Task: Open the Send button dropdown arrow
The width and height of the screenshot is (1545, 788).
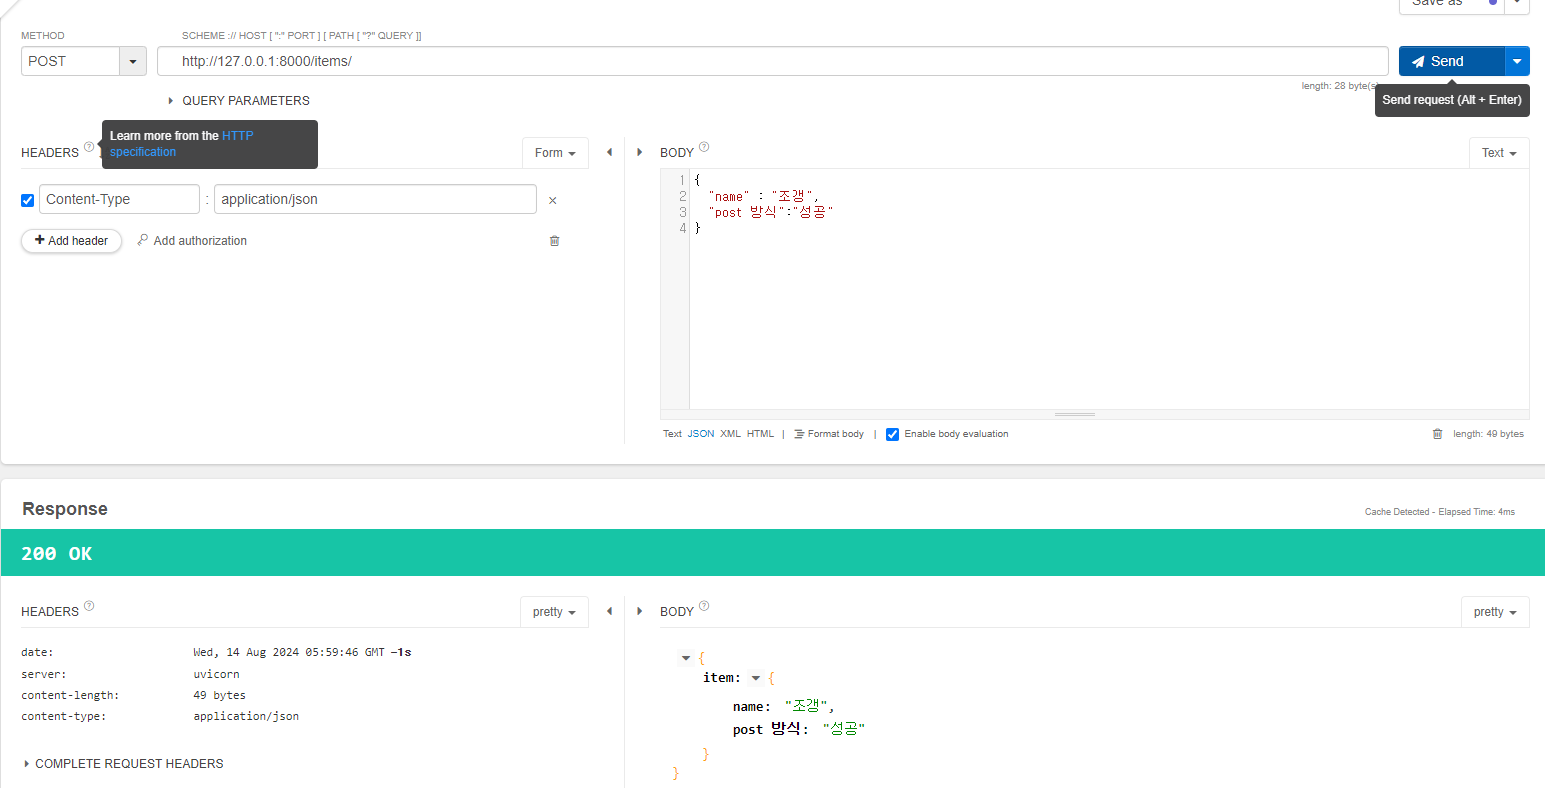Action: (x=1517, y=61)
